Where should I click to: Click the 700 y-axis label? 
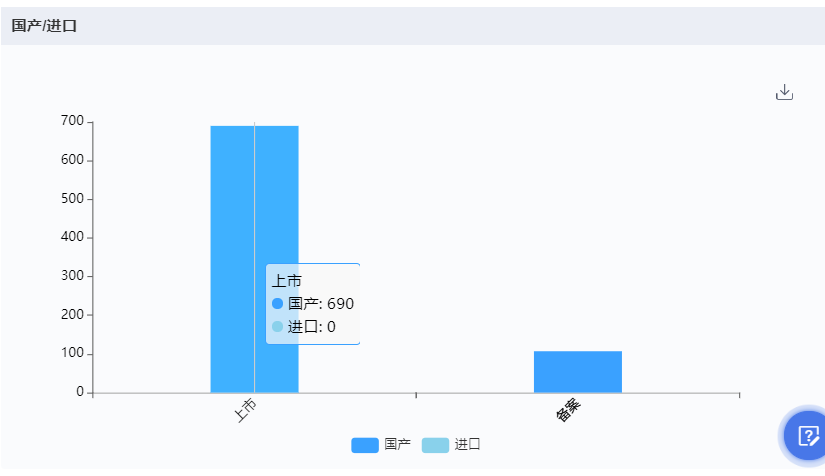point(72,121)
